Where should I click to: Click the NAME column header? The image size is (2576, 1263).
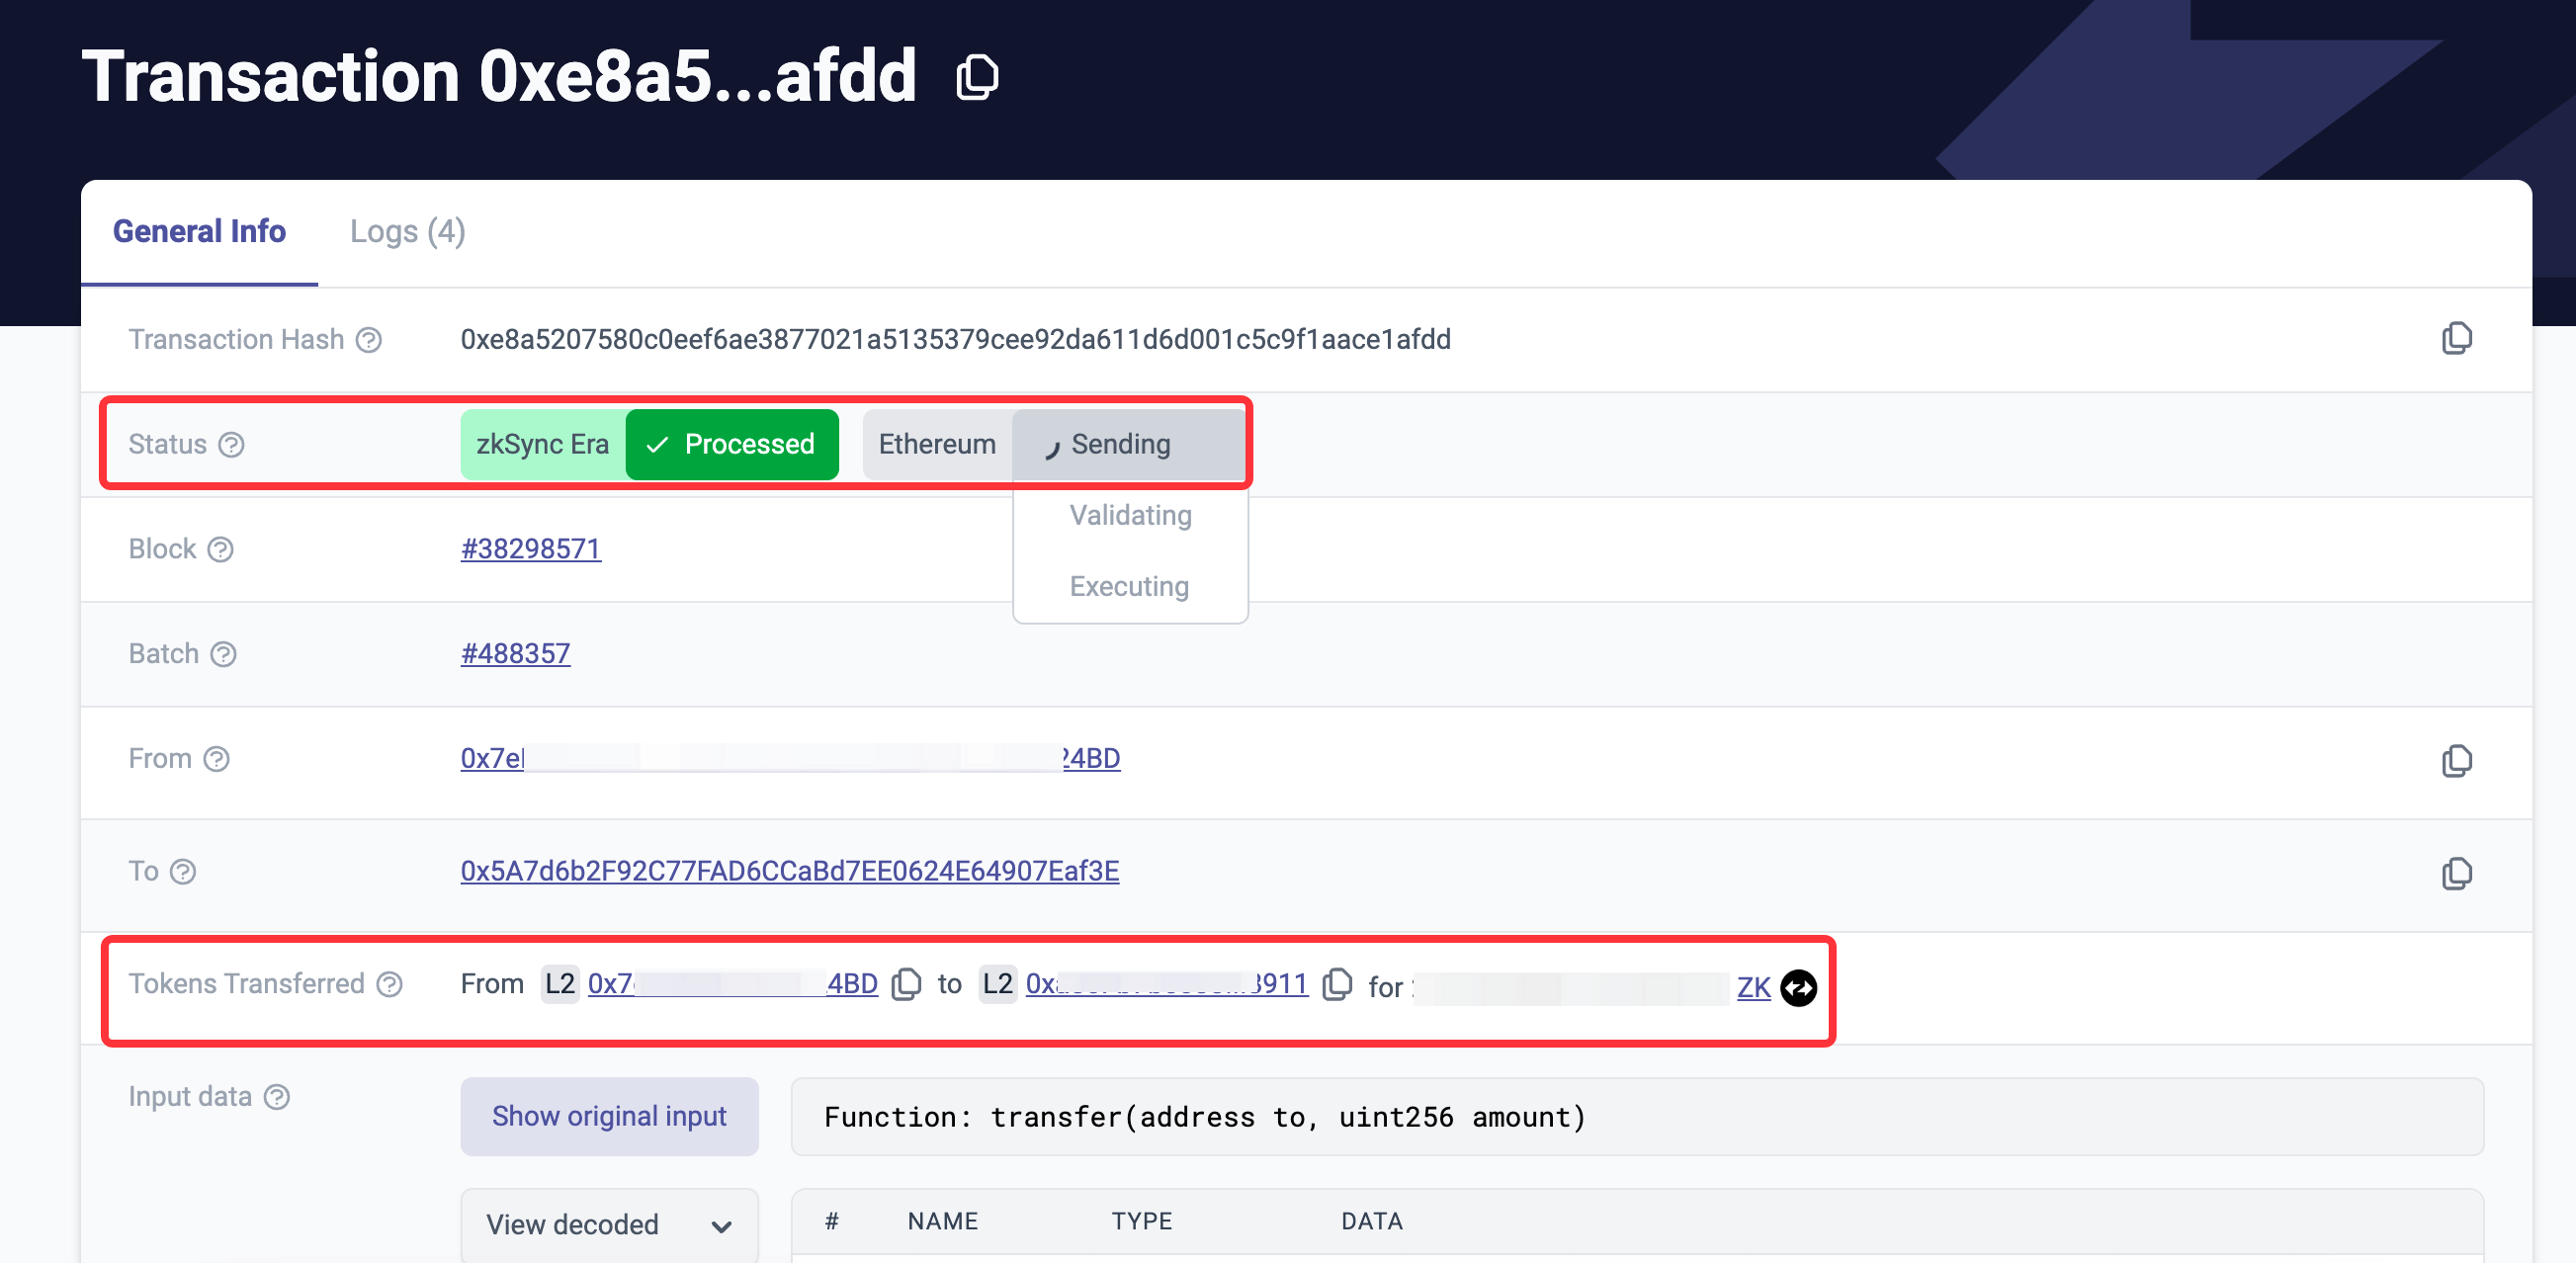click(942, 1222)
